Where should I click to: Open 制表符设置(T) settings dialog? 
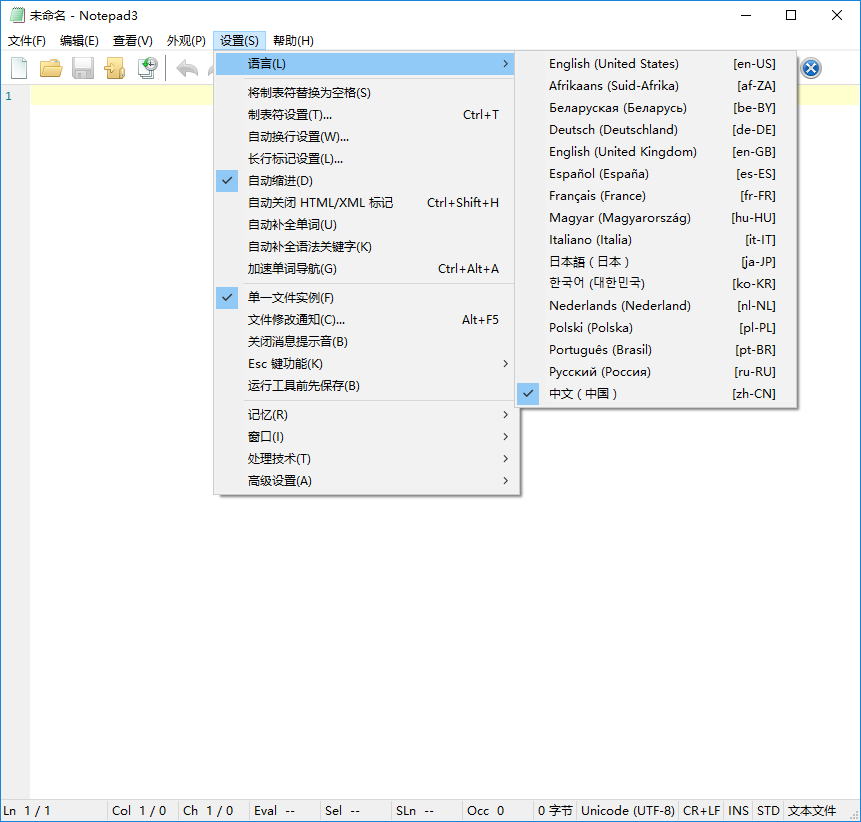tap(290, 114)
